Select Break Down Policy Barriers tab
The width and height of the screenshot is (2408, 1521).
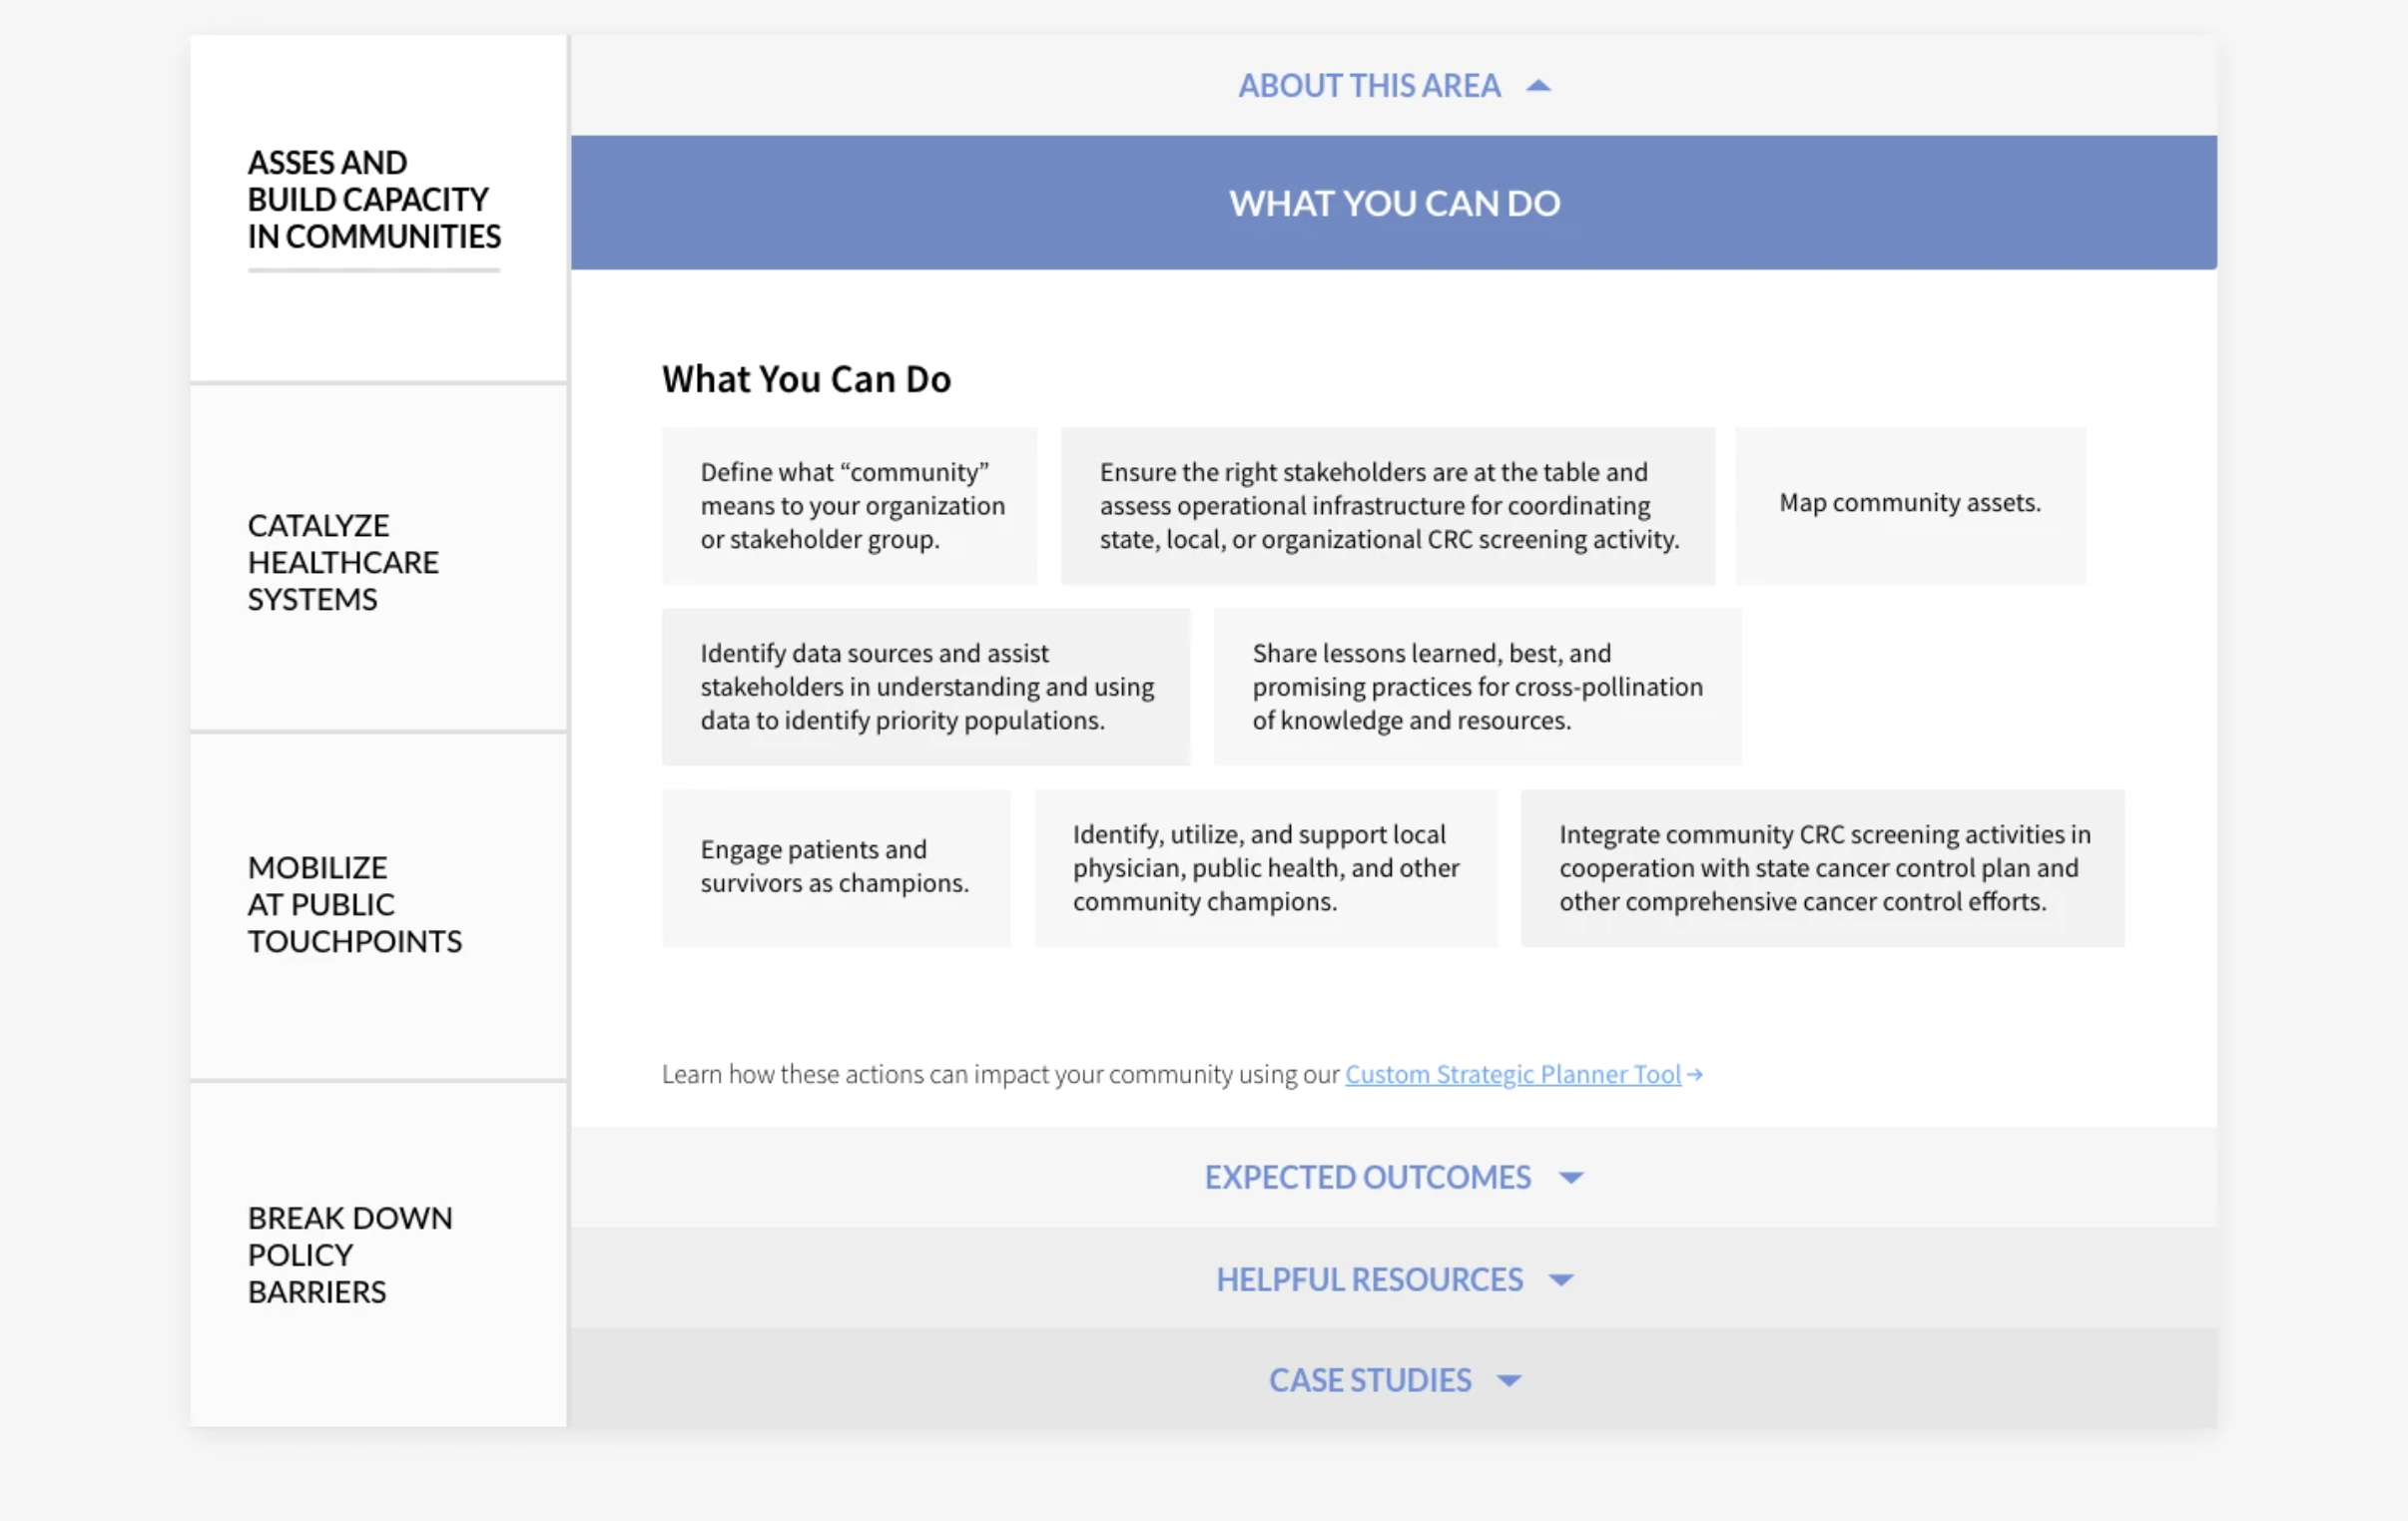pos(349,1254)
